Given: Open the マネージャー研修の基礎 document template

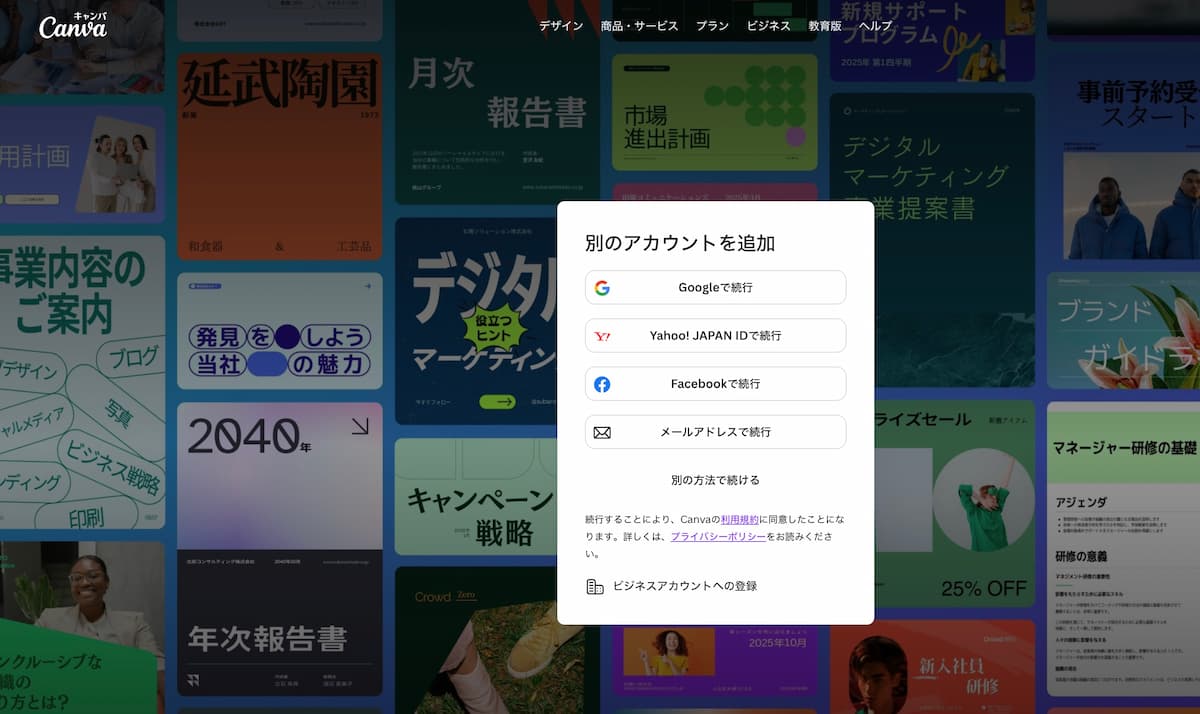Looking at the screenshot, I should 1123,548.
